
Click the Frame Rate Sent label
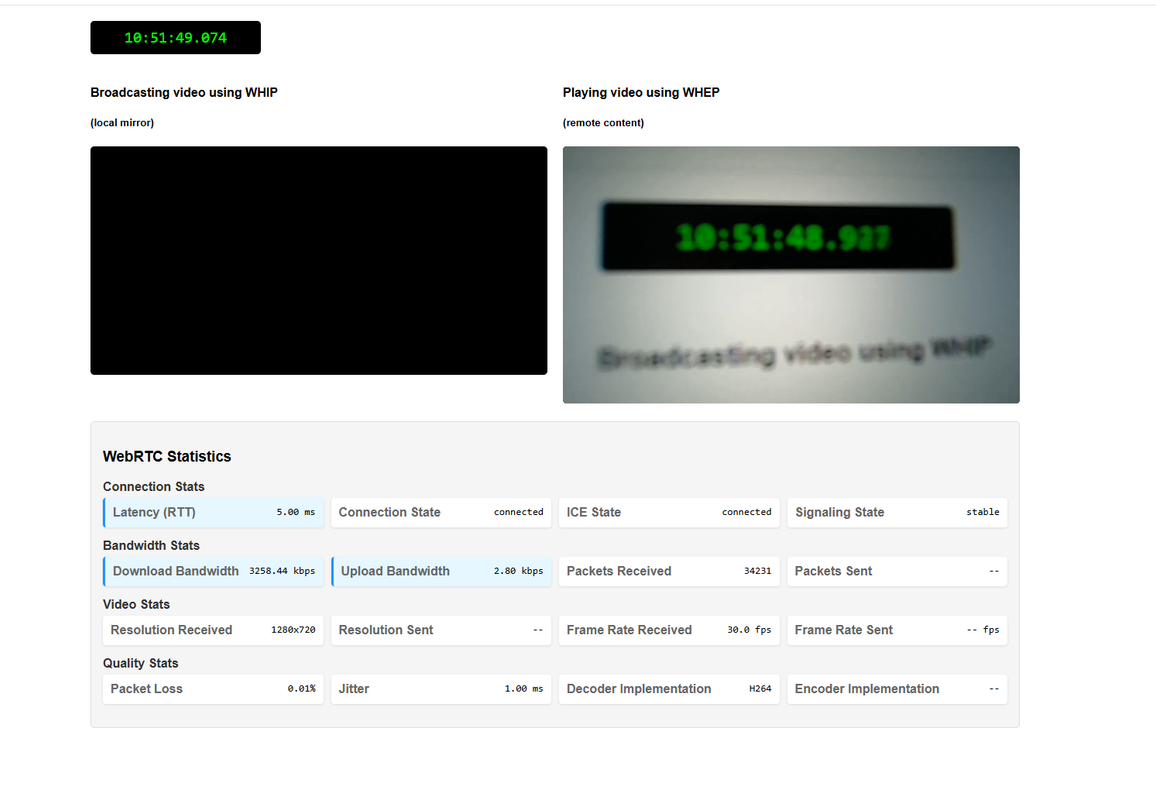click(843, 630)
